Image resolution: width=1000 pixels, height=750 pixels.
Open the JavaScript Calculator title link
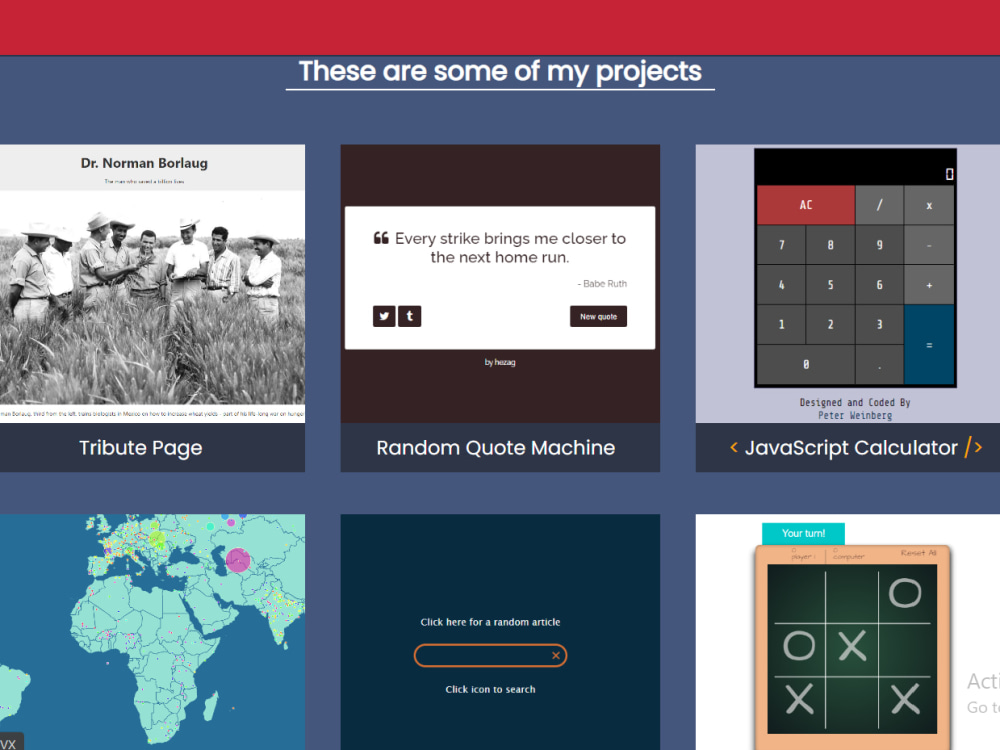855,448
